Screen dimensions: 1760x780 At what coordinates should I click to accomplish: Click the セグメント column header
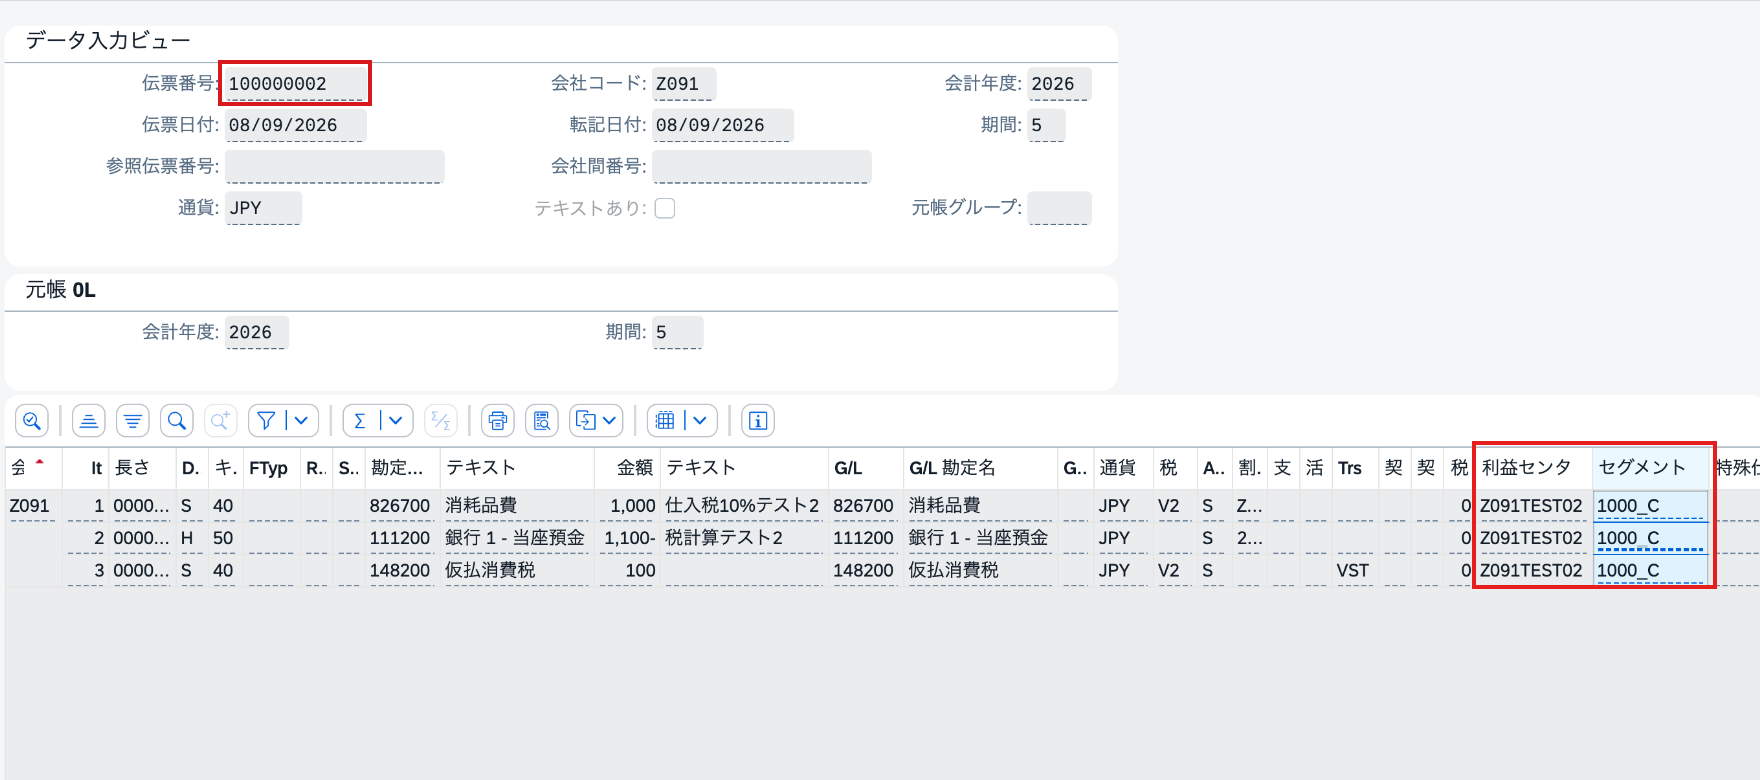(1650, 468)
